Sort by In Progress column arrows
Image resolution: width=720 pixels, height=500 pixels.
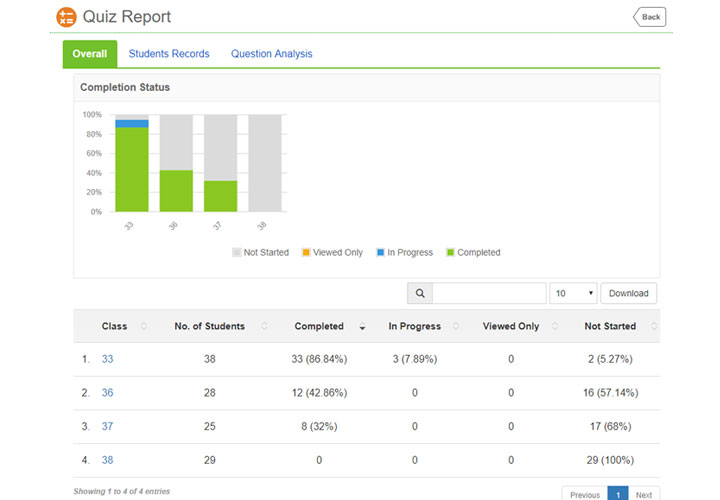(x=455, y=326)
